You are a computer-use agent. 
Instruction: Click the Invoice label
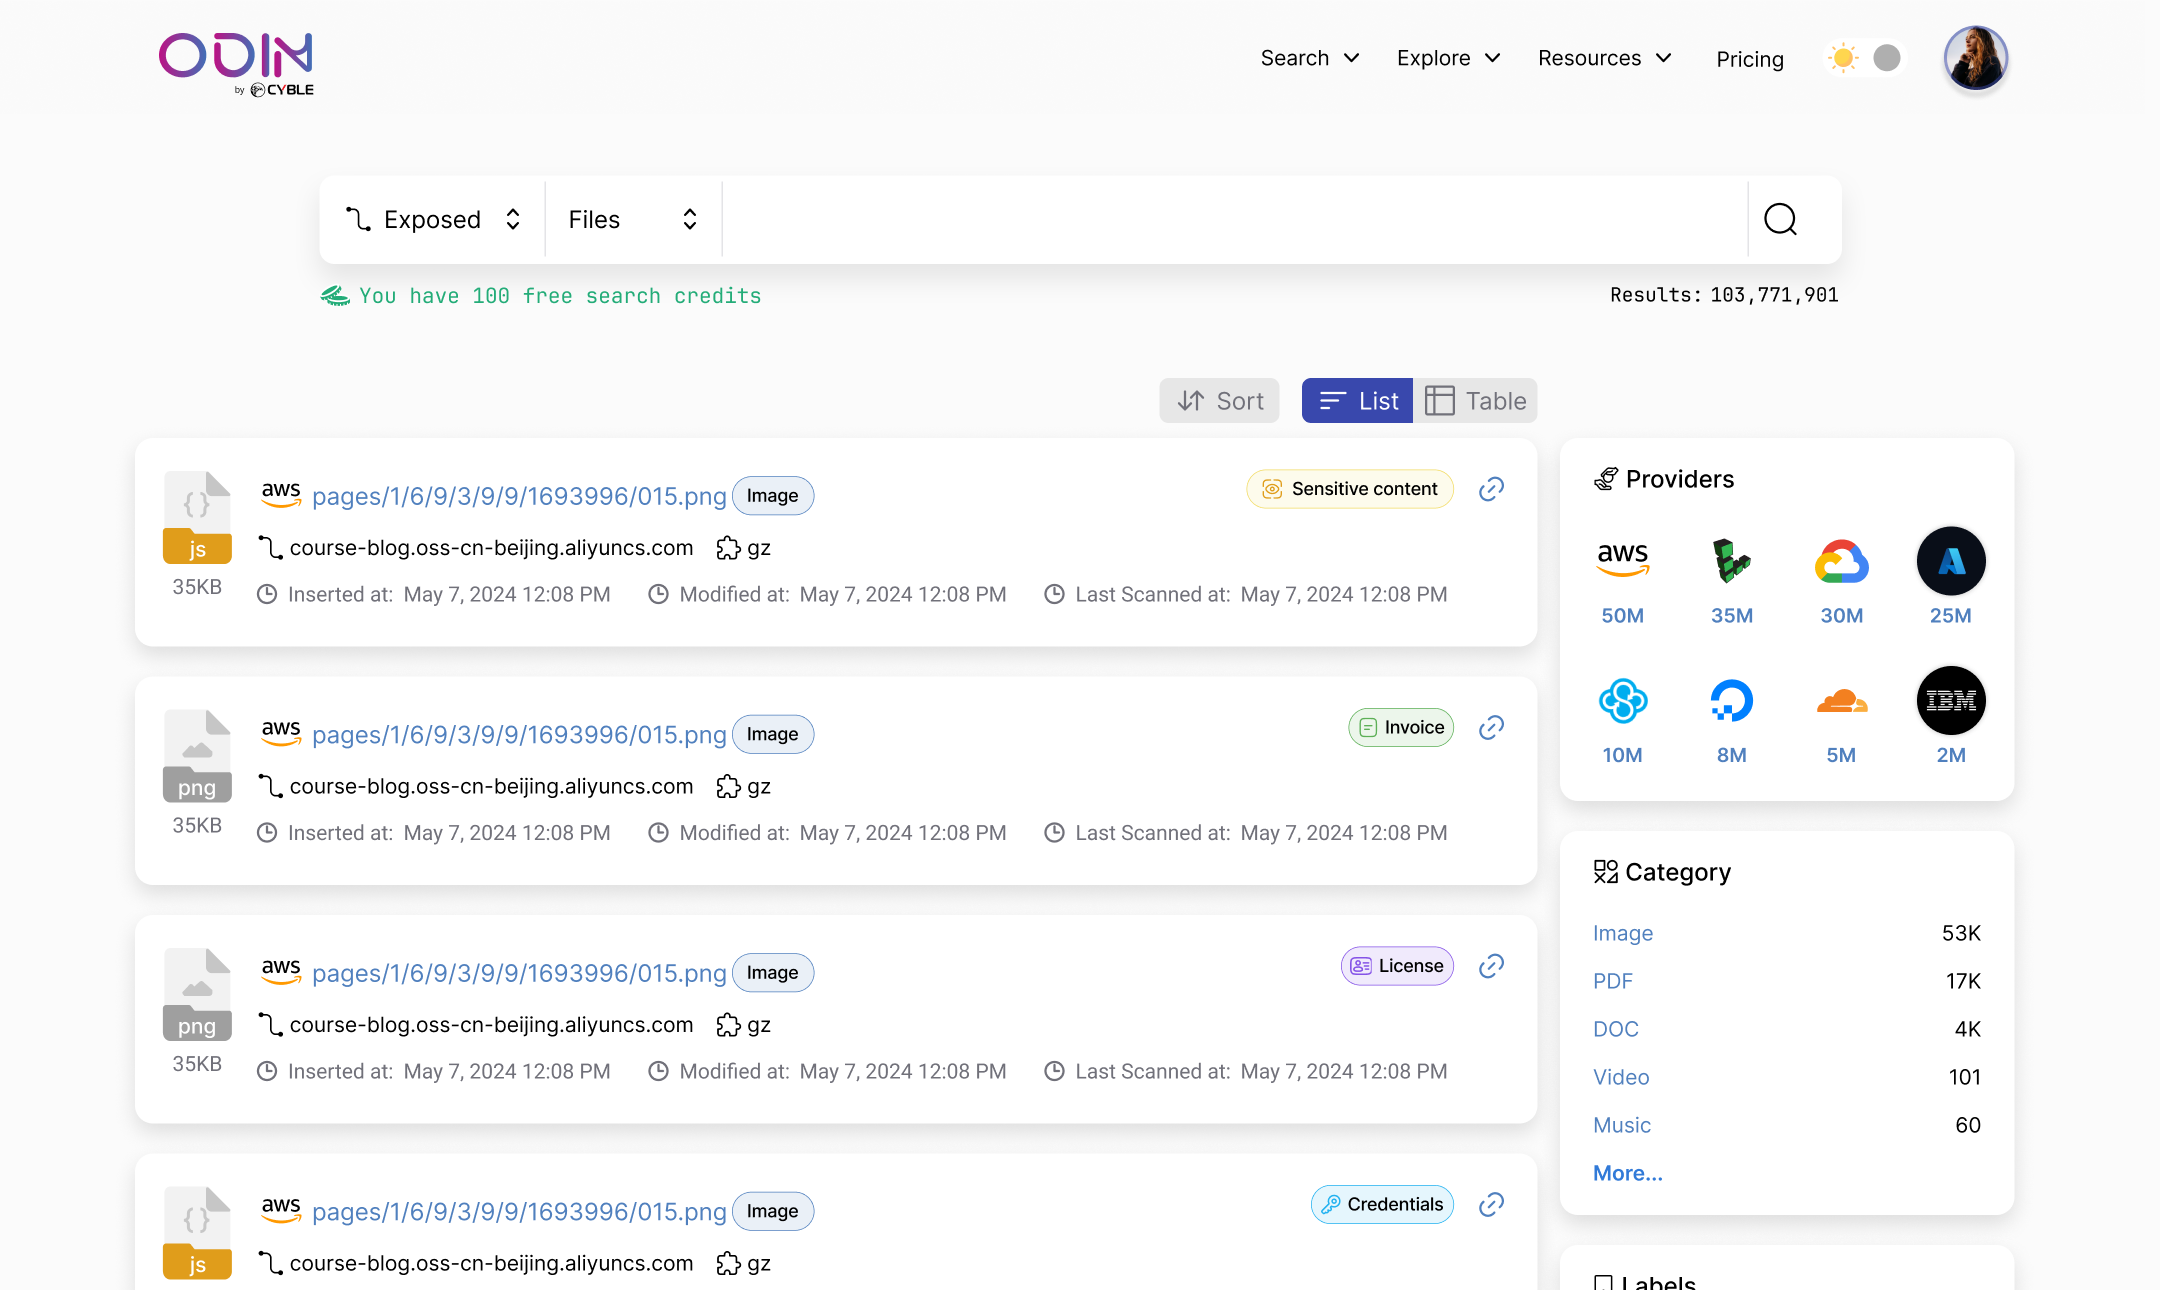point(1401,727)
